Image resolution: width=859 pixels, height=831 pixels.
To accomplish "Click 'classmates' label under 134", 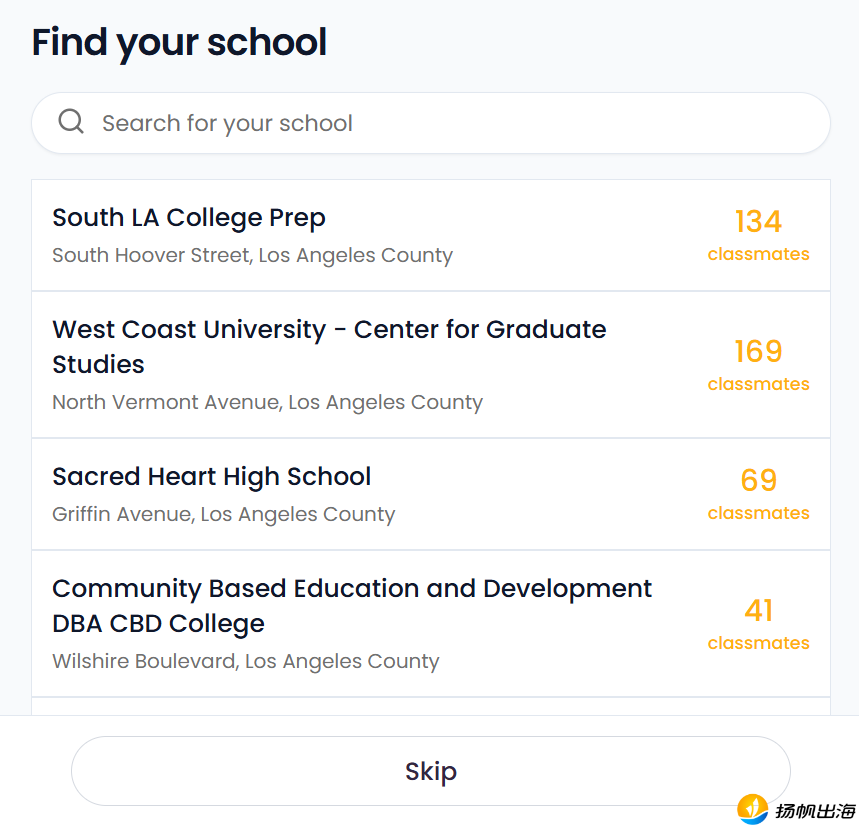I will pyautogui.click(x=758, y=254).
